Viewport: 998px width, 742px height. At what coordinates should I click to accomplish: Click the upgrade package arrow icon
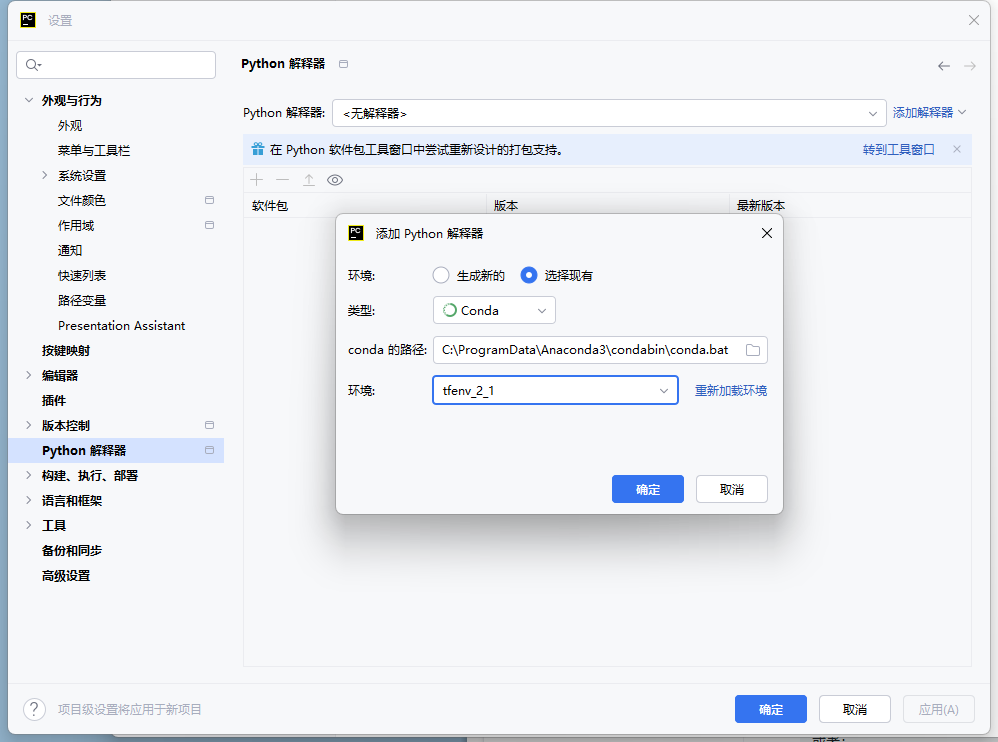click(x=309, y=180)
